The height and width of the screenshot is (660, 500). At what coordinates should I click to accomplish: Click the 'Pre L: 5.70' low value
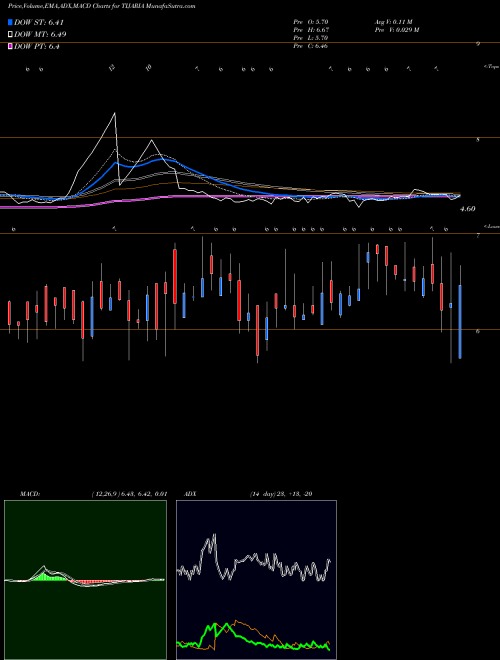pos(311,38)
